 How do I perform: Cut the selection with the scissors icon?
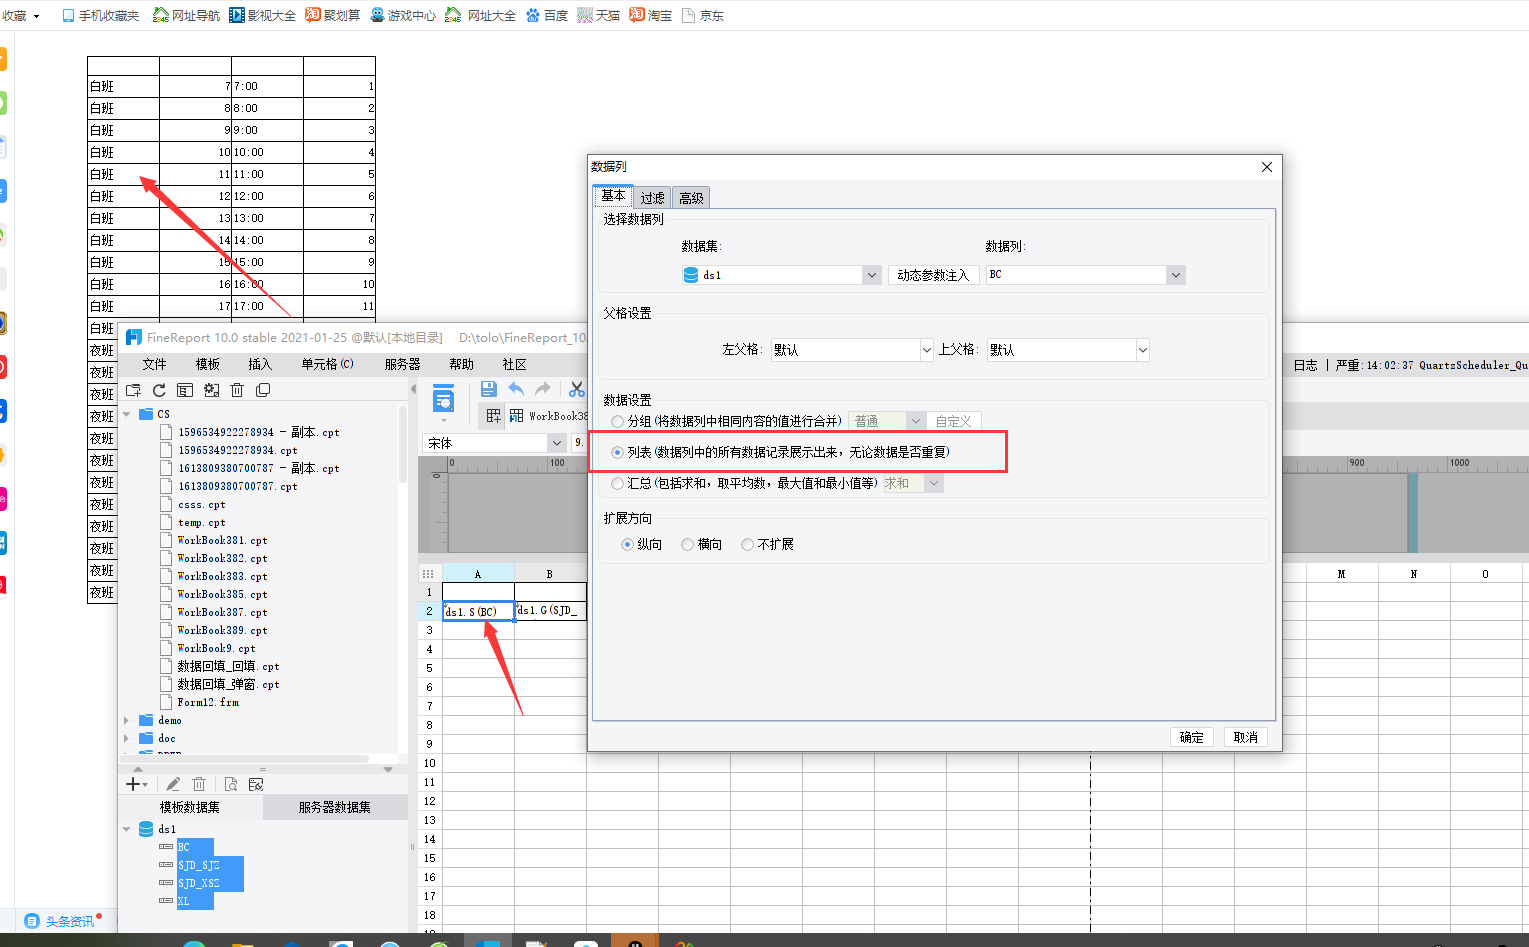point(577,389)
